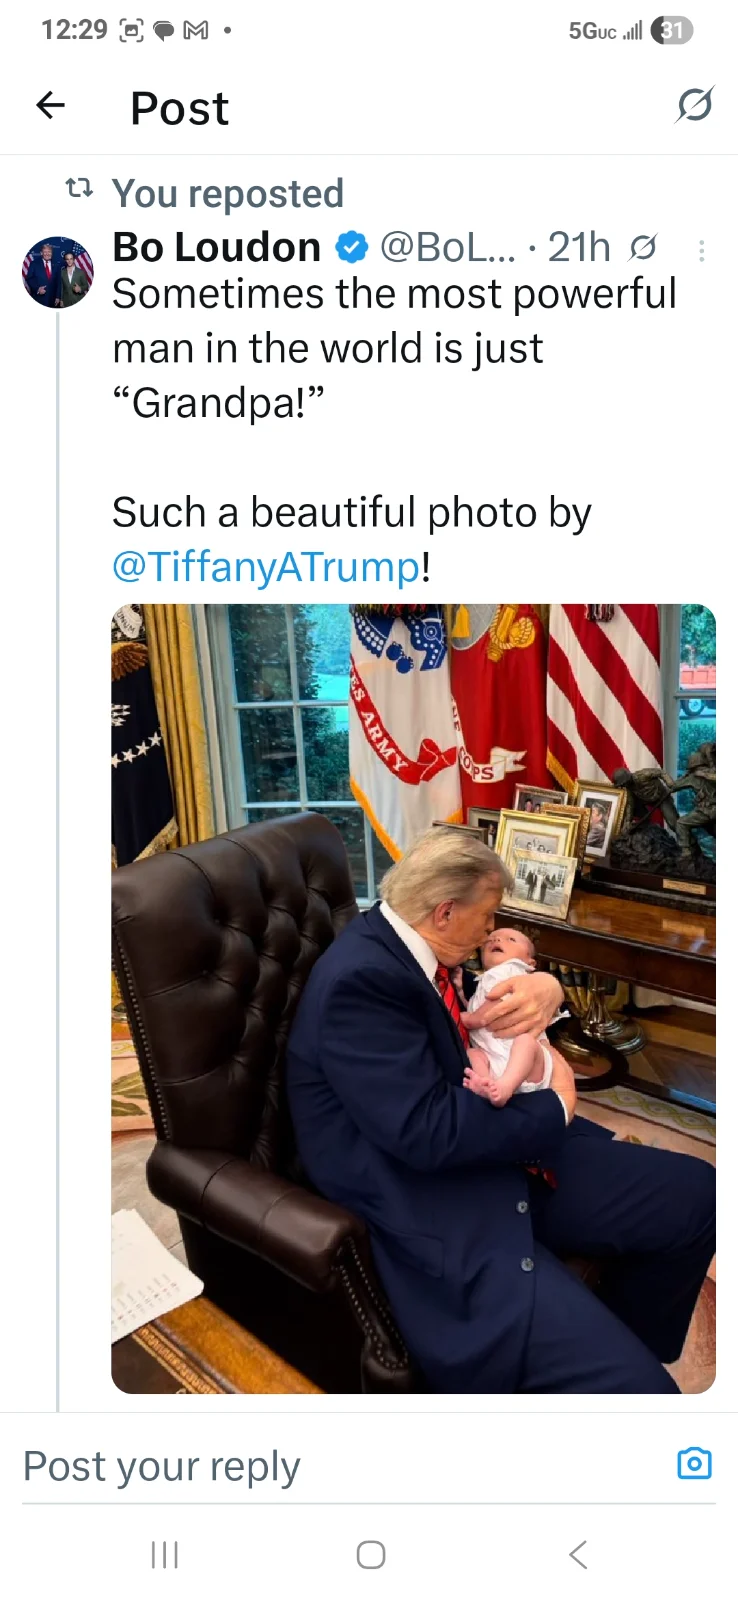Tap the You reposted label
Image resolution: width=738 pixels, height=1600 pixels.
(228, 193)
